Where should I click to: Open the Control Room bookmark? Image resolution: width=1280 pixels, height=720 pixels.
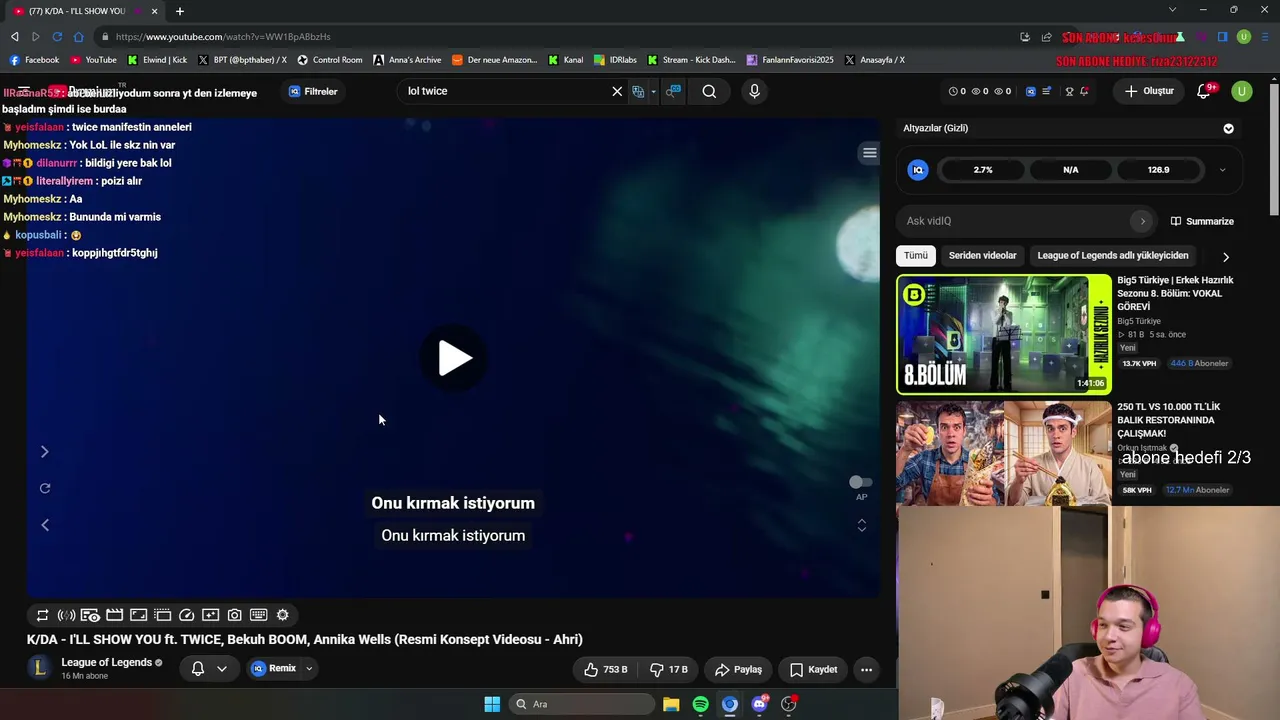(x=330, y=60)
